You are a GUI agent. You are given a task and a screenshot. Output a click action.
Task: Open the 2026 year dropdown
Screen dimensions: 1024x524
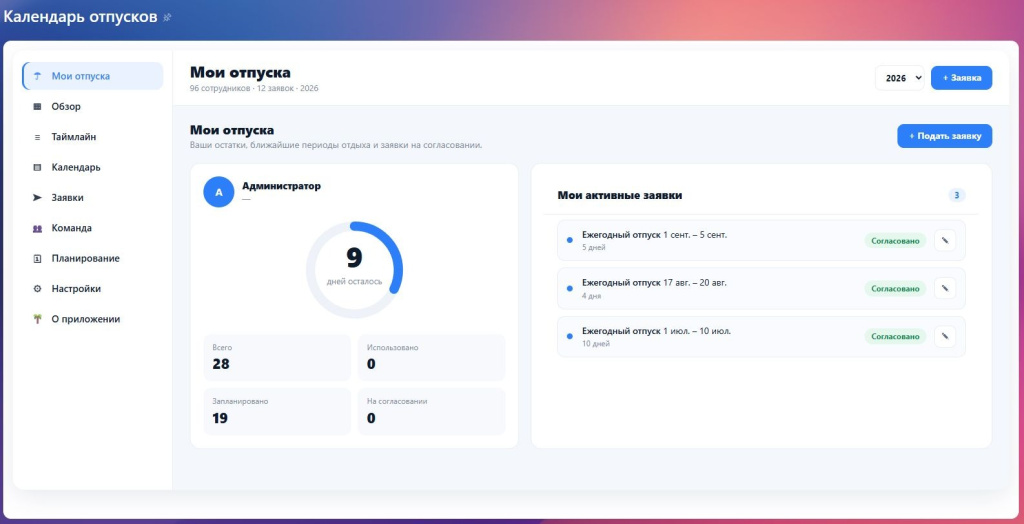[899, 78]
